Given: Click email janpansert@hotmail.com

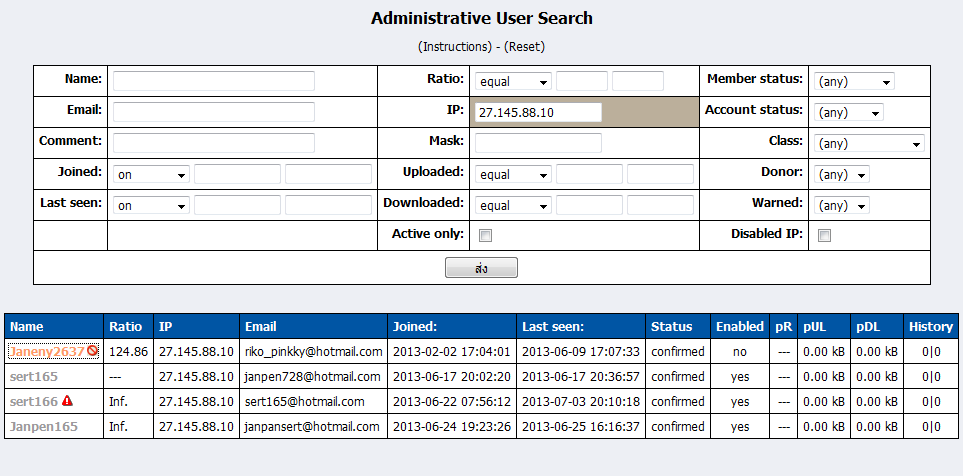Looking at the screenshot, I should coord(312,426).
